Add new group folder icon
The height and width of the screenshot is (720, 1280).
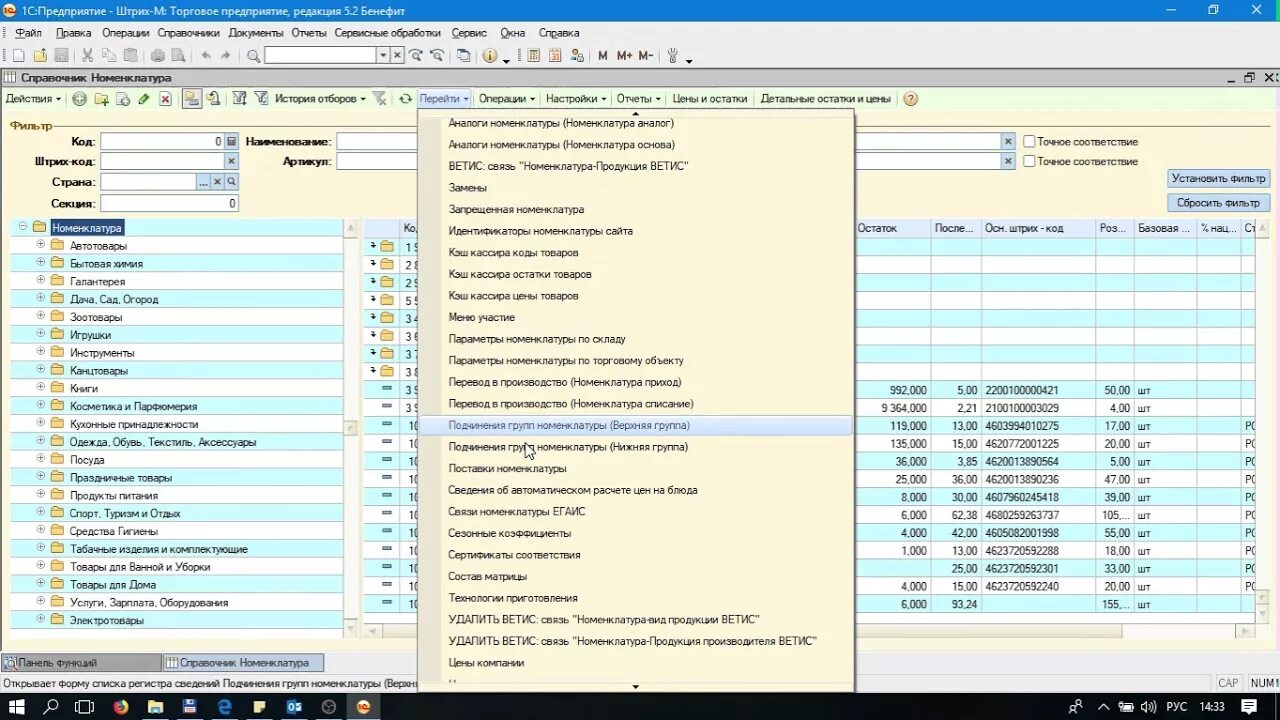click(x=101, y=99)
